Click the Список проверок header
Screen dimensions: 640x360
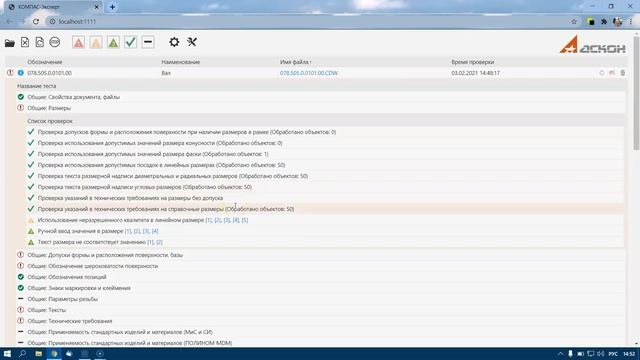[50, 121]
